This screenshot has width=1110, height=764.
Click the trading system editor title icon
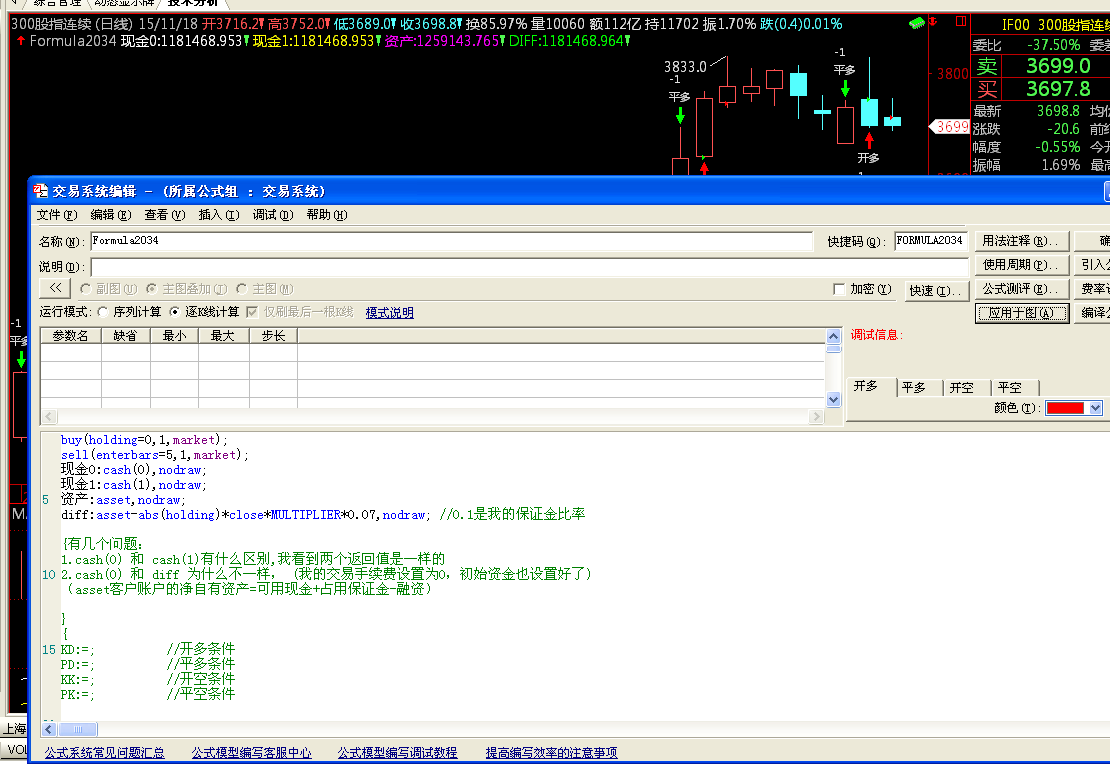coord(40,191)
